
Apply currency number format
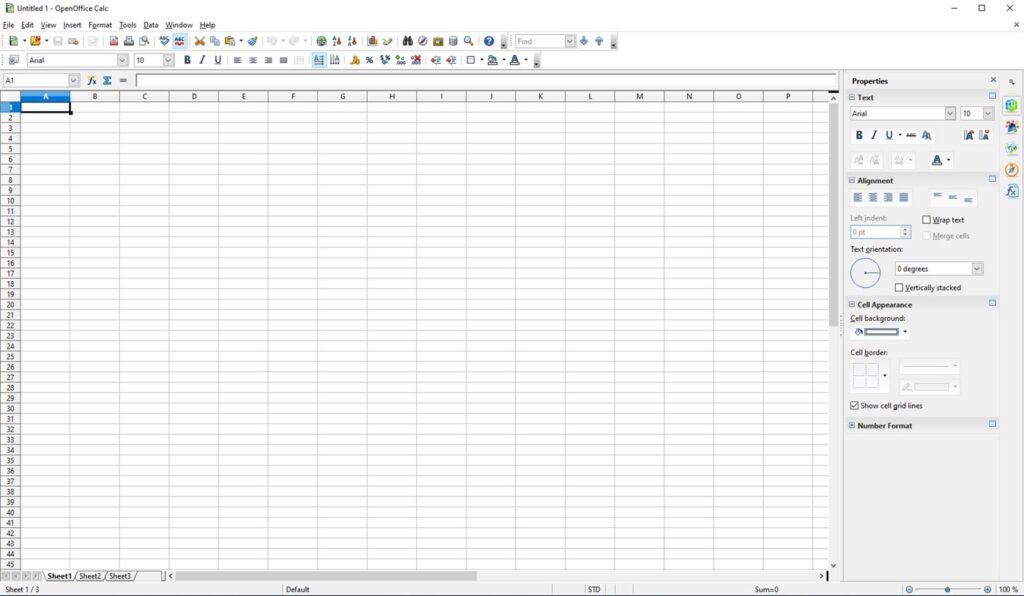[x=354, y=60]
